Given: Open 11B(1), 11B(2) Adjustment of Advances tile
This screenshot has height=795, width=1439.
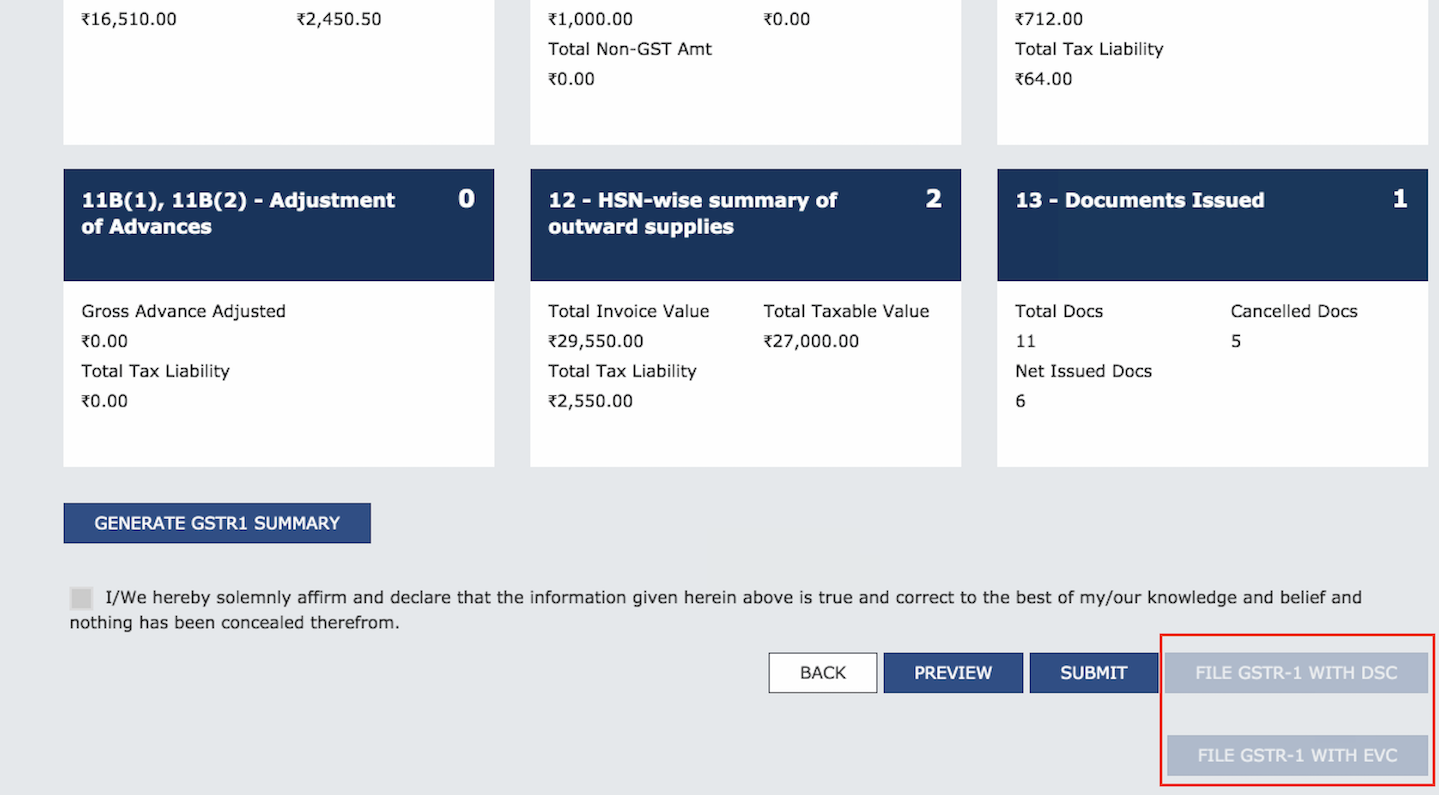Looking at the screenshot, I should tap(238, 213).
